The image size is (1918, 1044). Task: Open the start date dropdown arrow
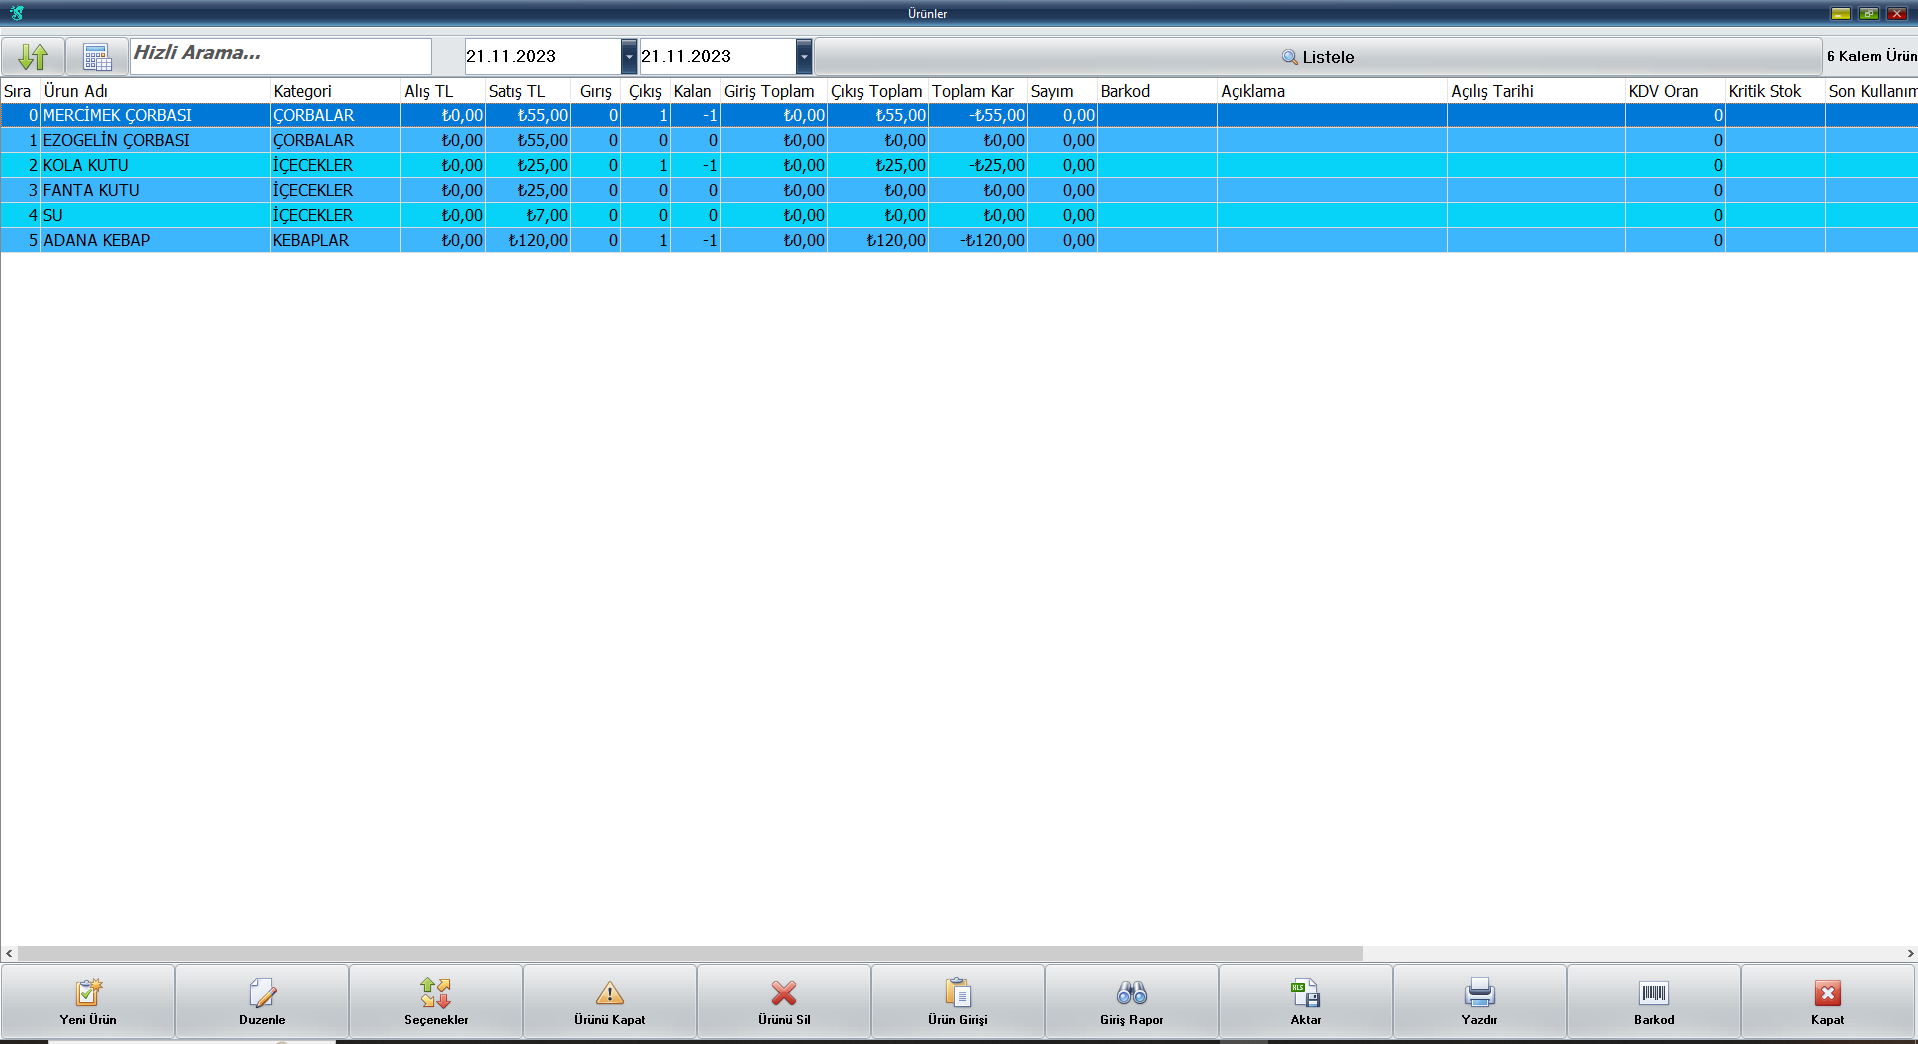[x=628, y=56]
